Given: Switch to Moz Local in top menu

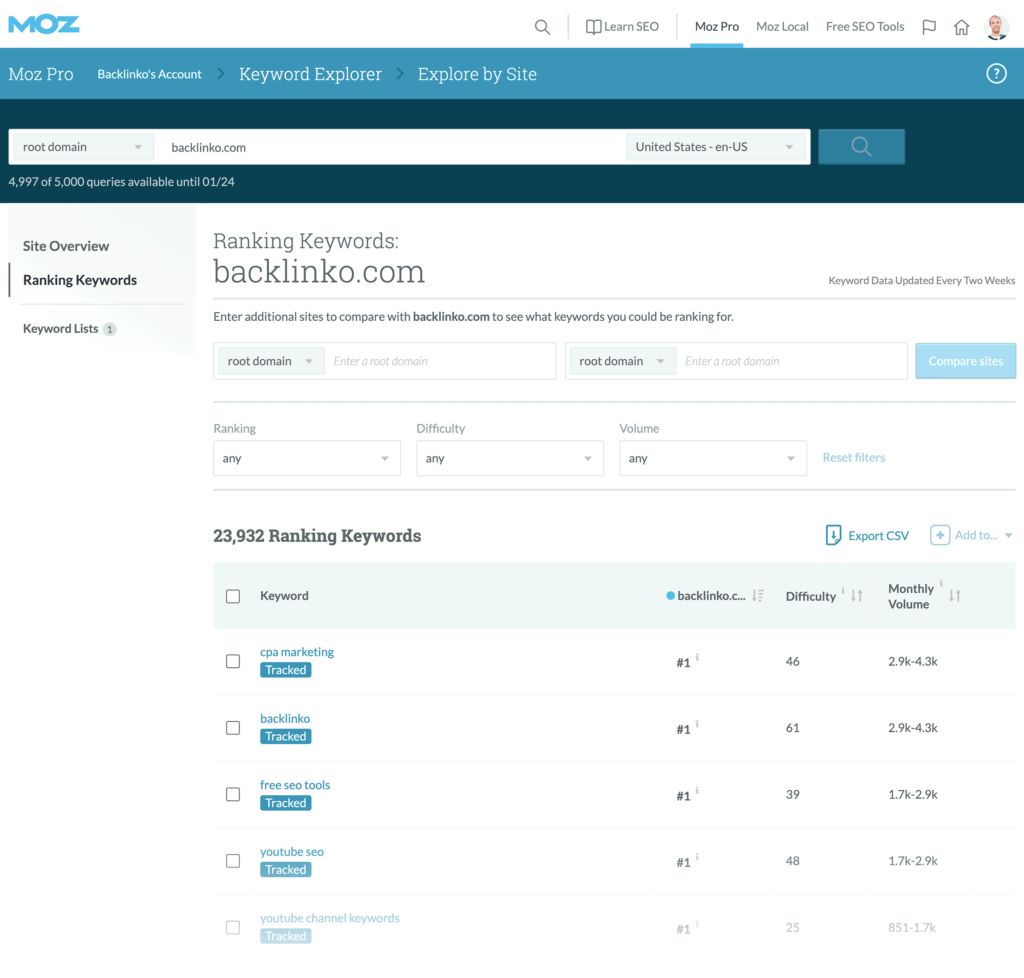Looking at the screenshot, I should (x=782, y=27).
